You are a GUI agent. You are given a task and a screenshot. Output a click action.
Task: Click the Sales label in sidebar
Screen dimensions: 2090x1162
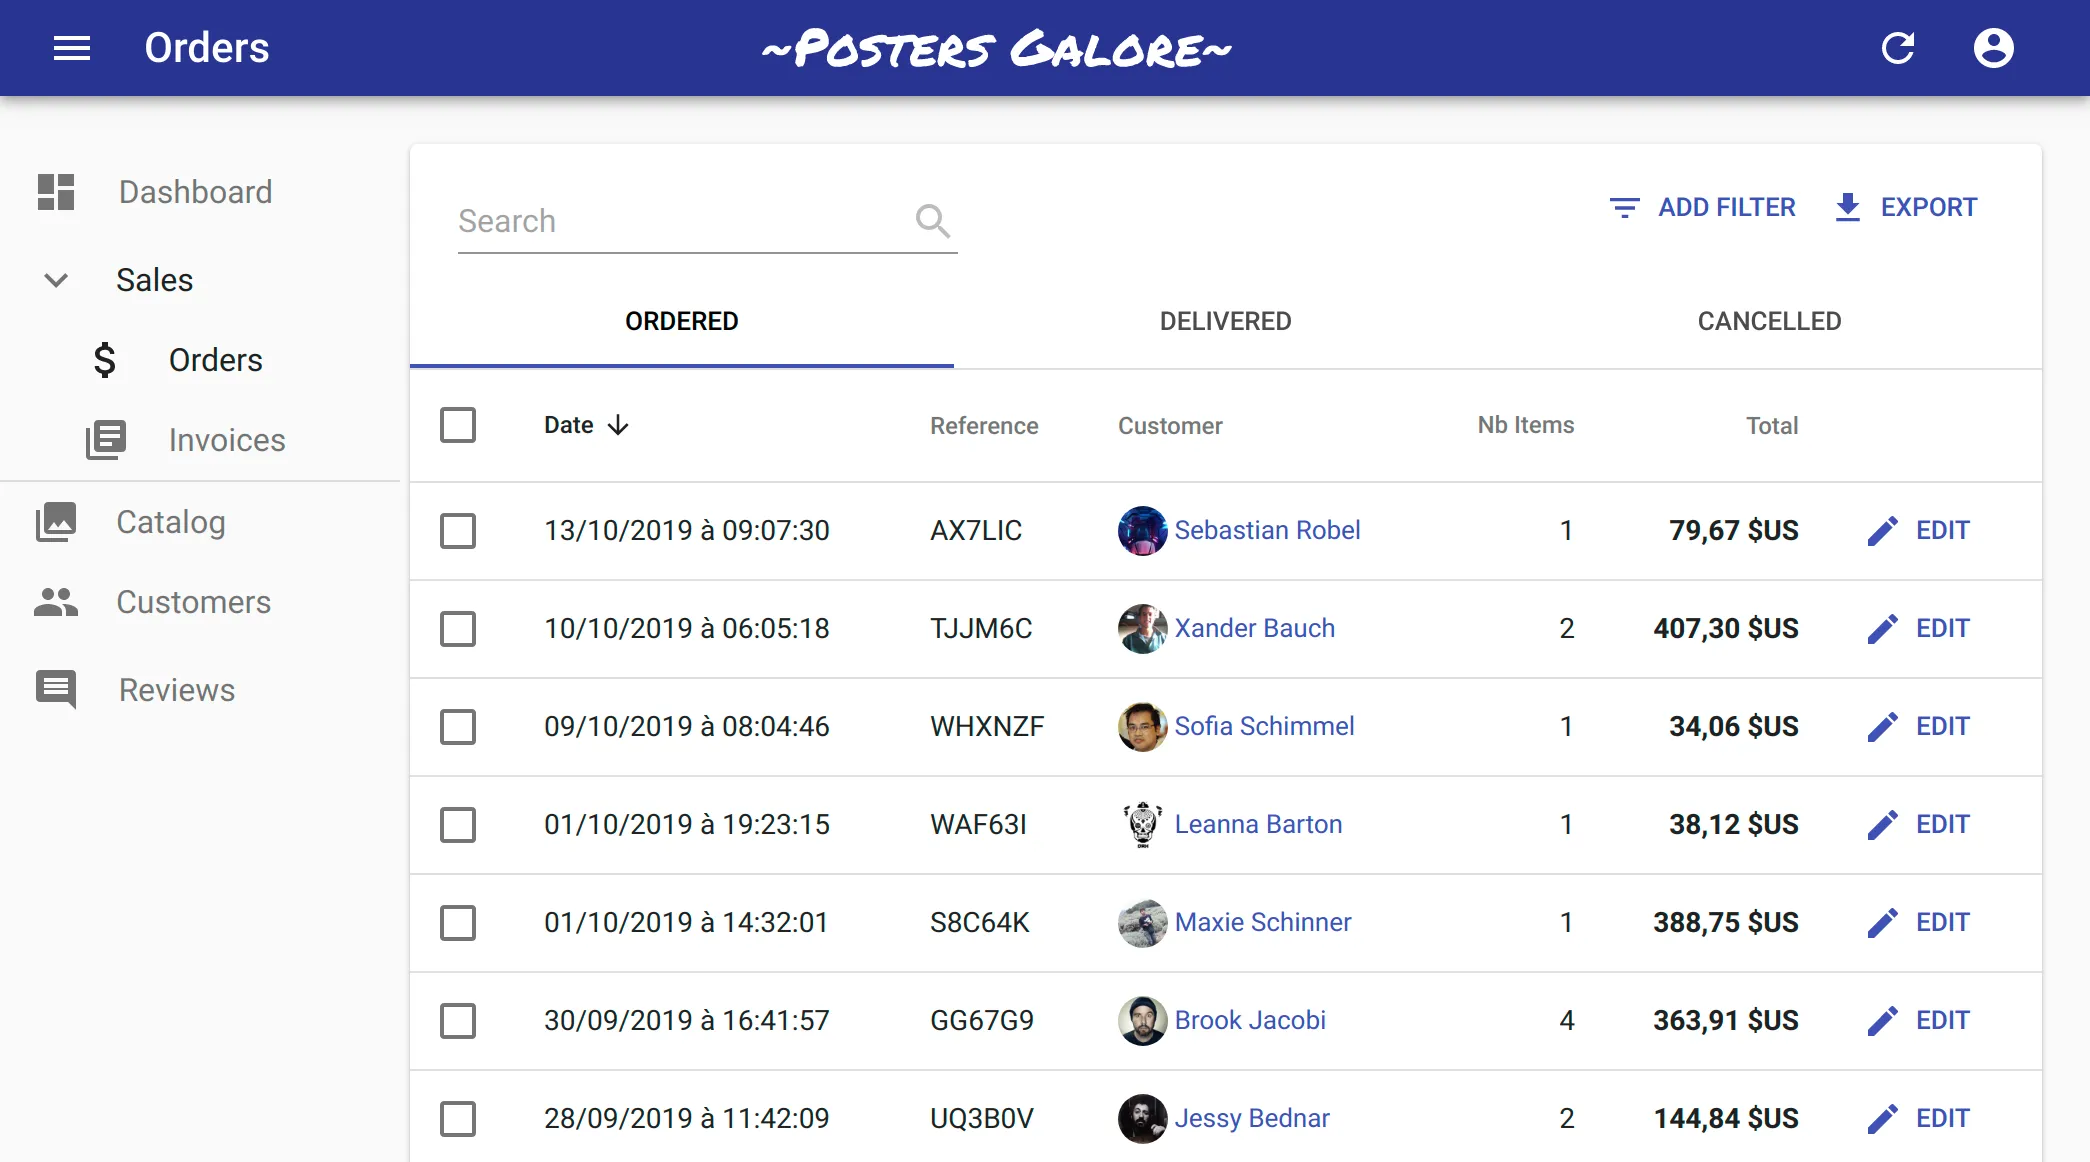[x=154, y=280]
